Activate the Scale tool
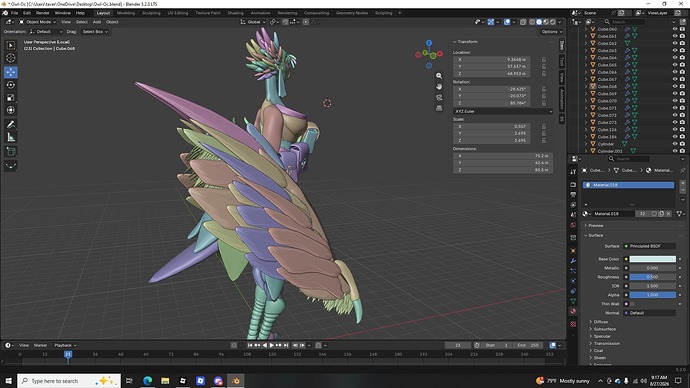The image size is (690, 388). click(x=11, y=98)
